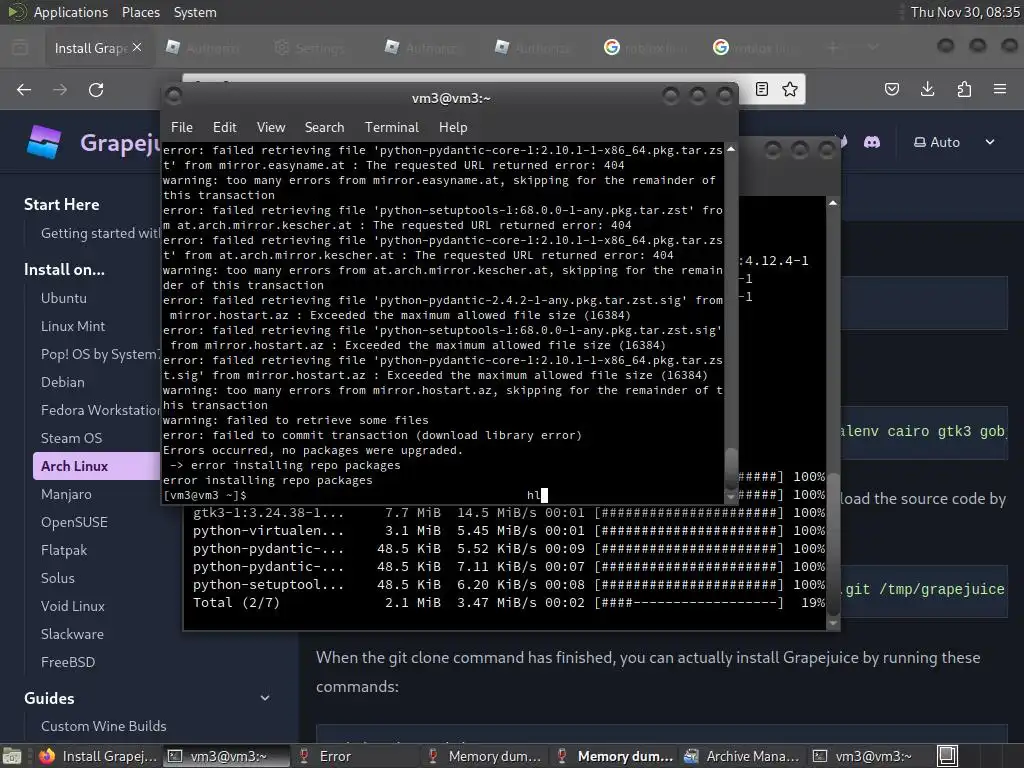This screenshot has width=1024, height=768.
Task: Click the back terminal scrollbar down arrow
Action: 833,624
